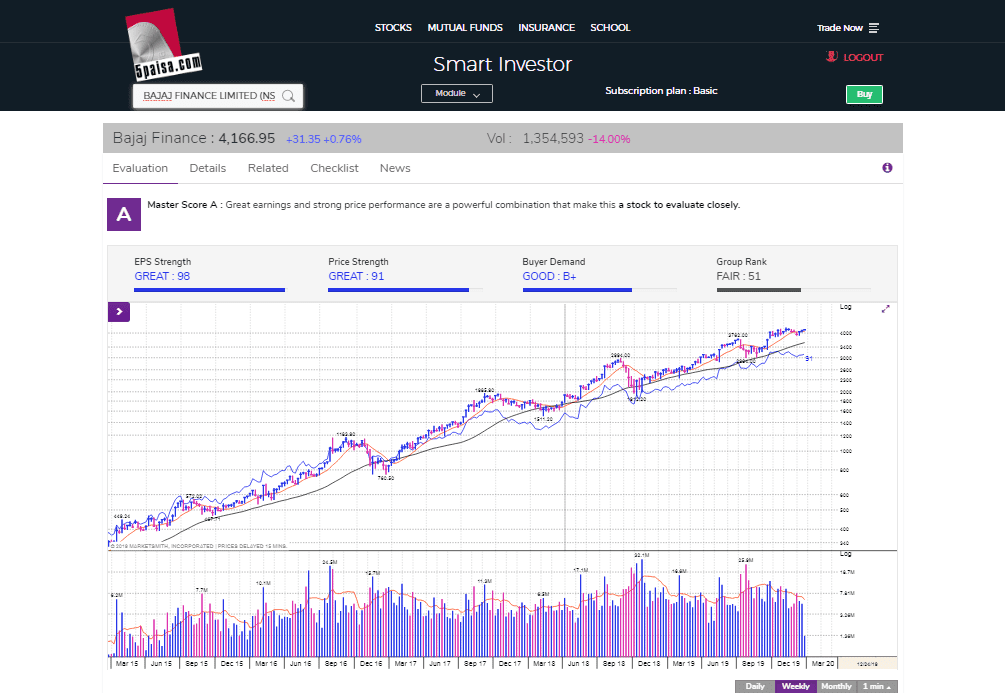Open the Module dropdown
Screen dimensions: 1005x693
click(457, 94)
